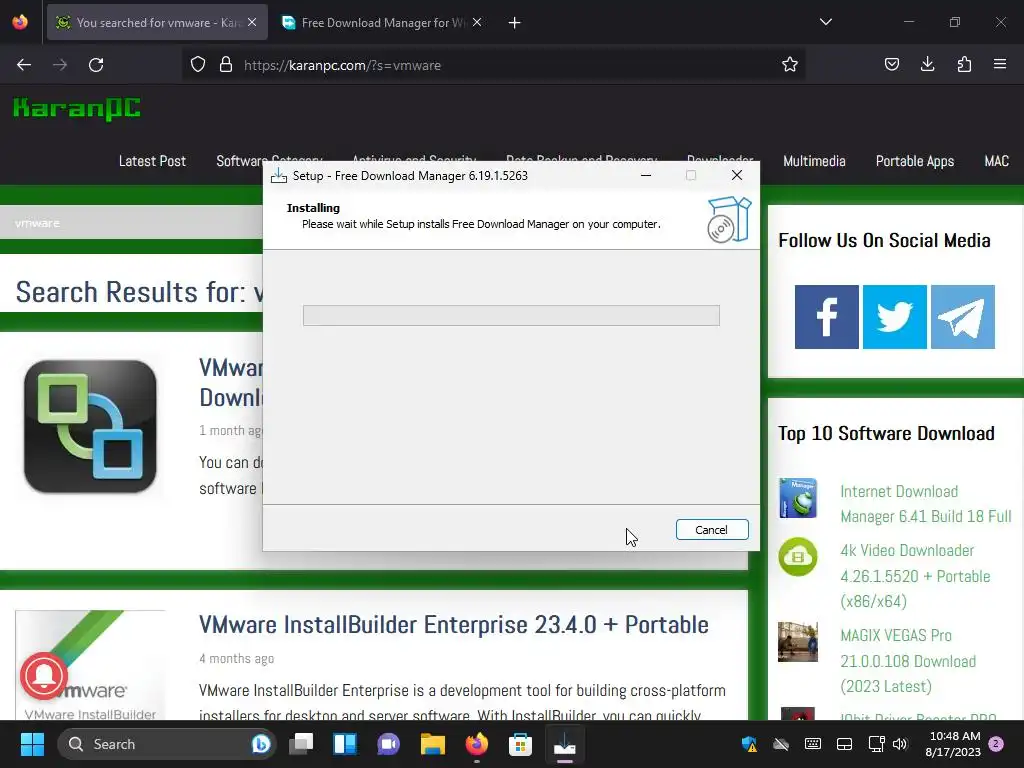The height and width of the screenshot is (768, 1024).
Task: Close the Free Download Manager tab
Action: [477, 22]
